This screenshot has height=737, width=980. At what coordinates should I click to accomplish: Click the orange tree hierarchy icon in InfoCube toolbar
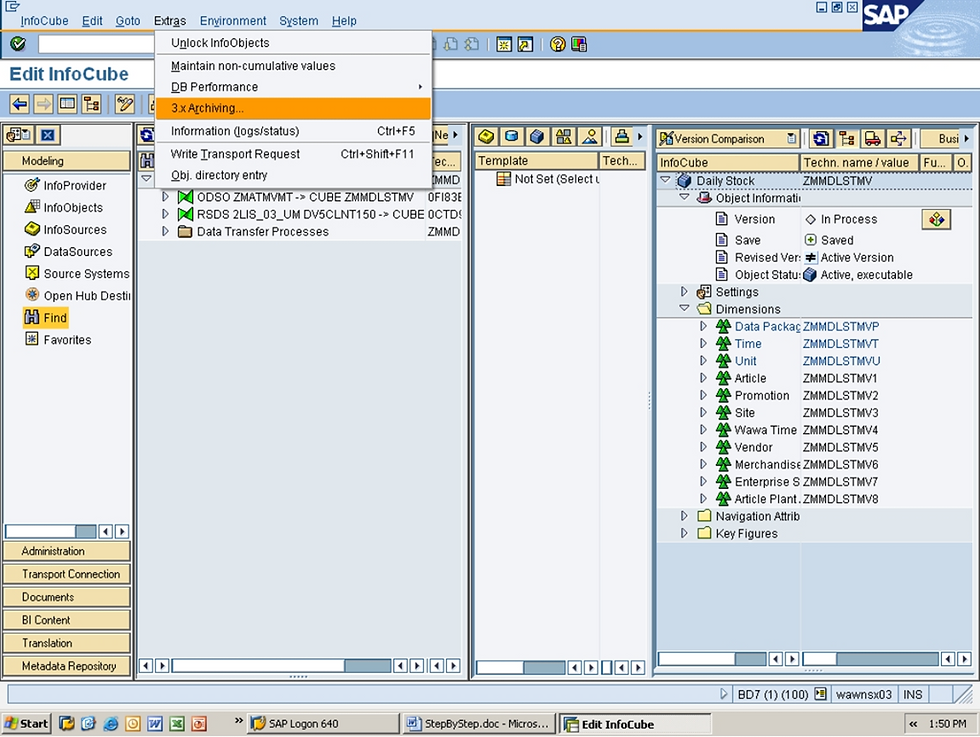[847, 138]
